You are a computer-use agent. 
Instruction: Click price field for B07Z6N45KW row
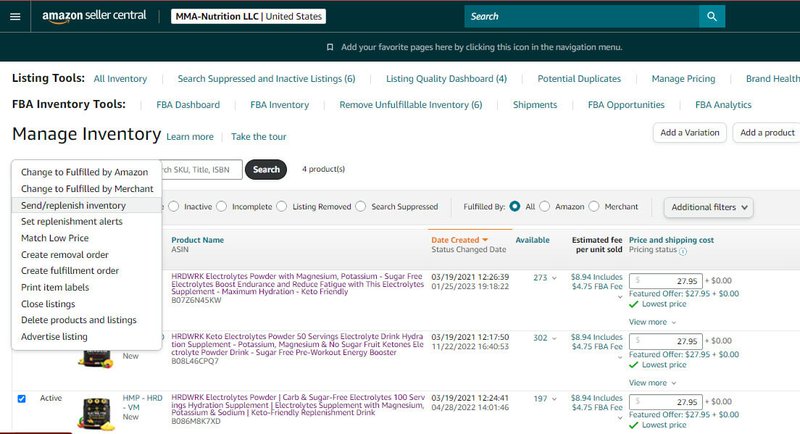pyautogui.click(x=665, y=281)
